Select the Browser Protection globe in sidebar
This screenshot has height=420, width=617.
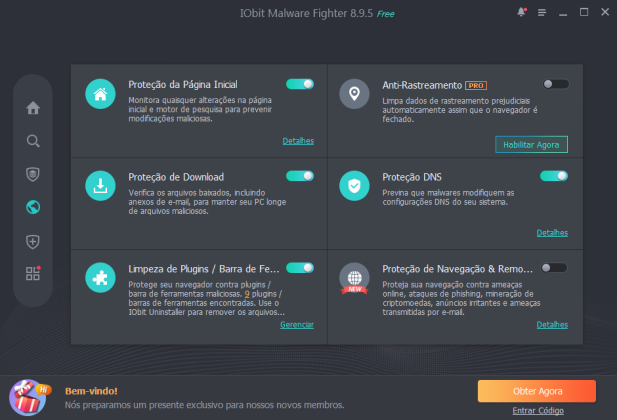pos(33,207)
